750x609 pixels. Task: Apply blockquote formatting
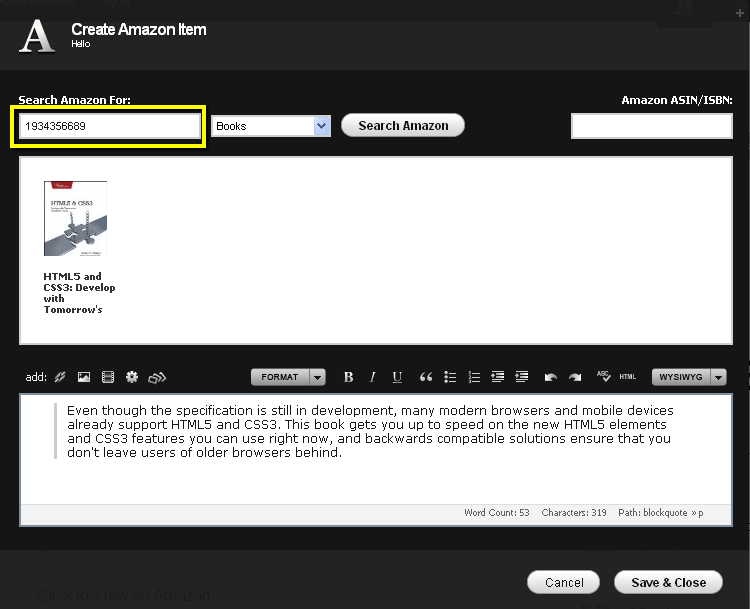[426, 377]
